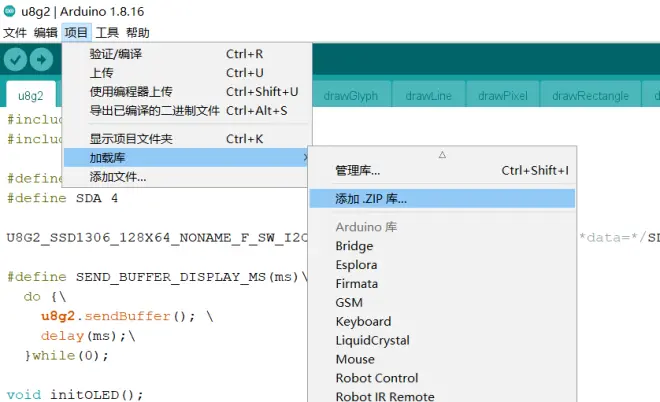Click the 'do {\' code line

[45, 297]
